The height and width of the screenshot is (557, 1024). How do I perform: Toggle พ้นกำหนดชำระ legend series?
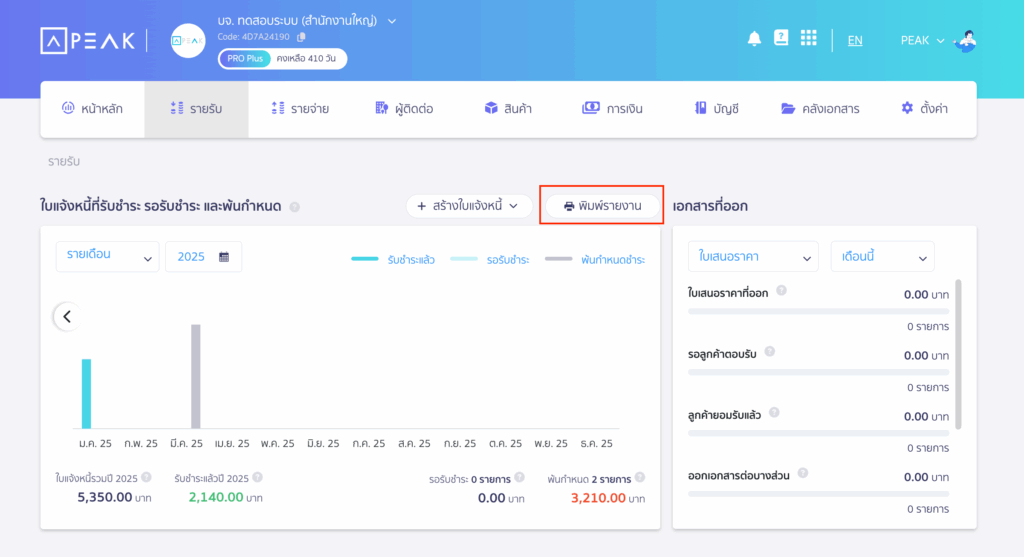595,260
